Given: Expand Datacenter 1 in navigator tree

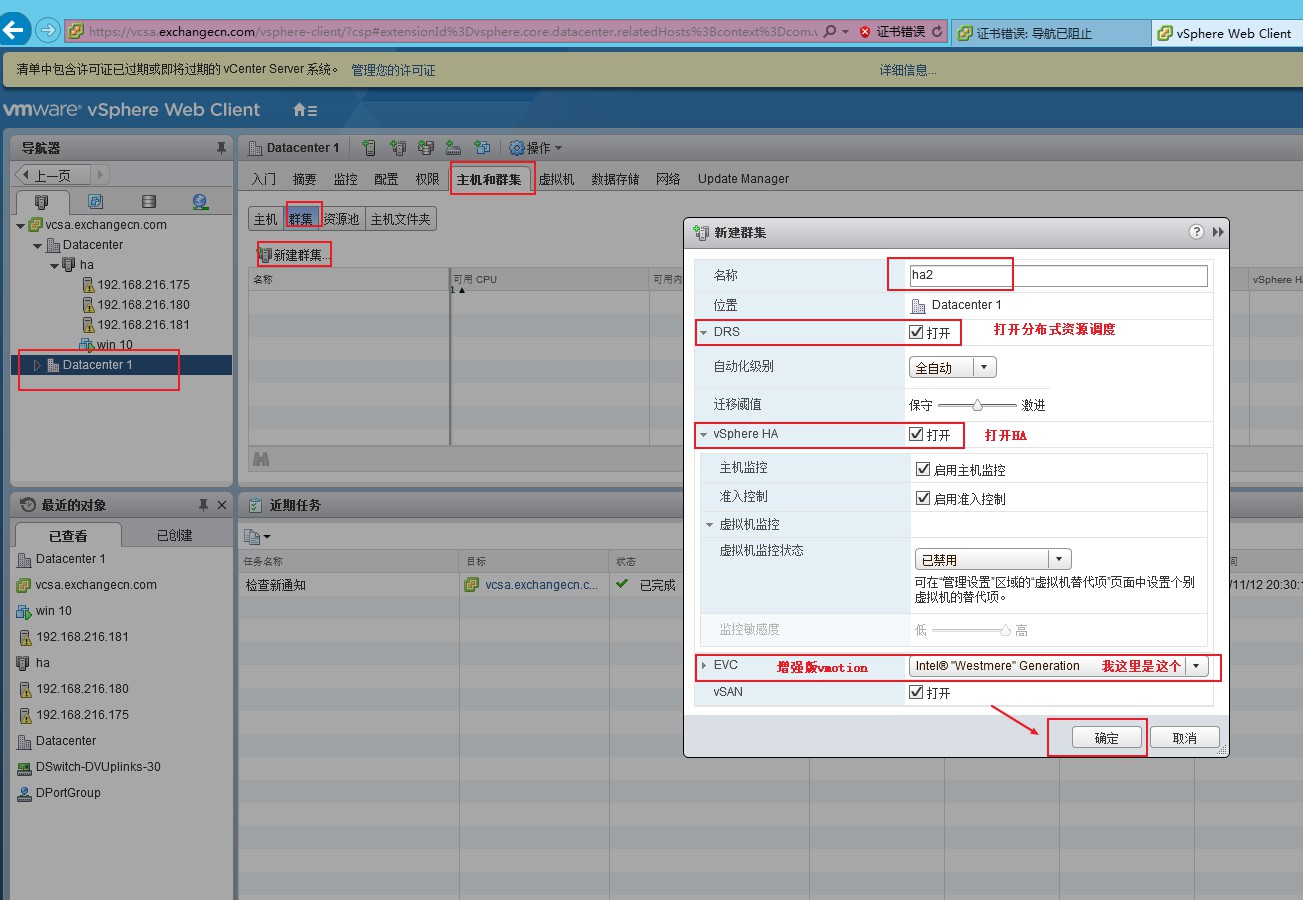Looking at the screenshot, I should click(x=38, y=365).
